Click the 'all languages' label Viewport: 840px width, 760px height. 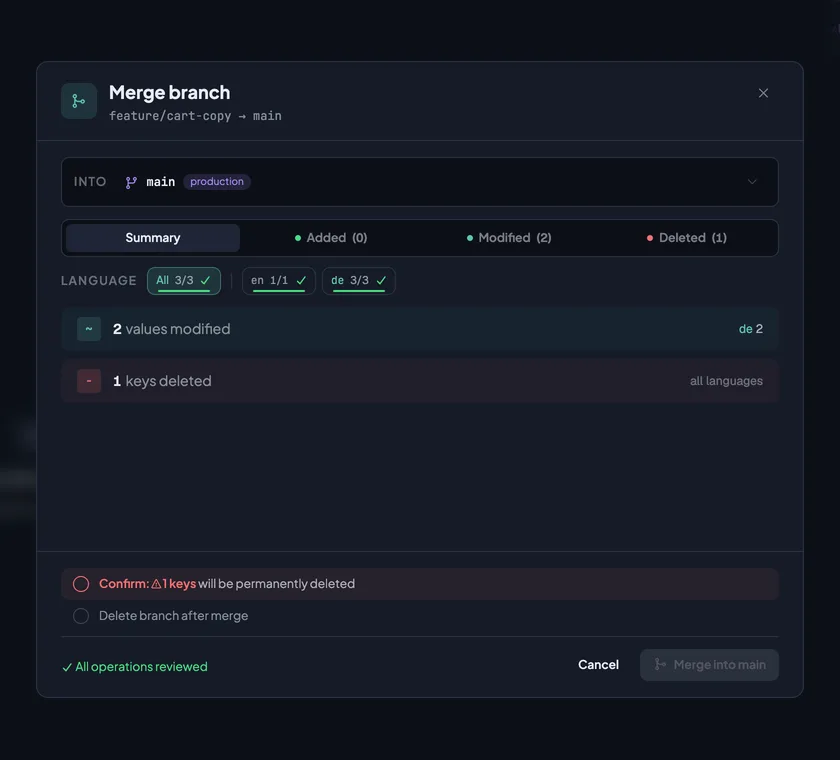[x=726, y=381]
